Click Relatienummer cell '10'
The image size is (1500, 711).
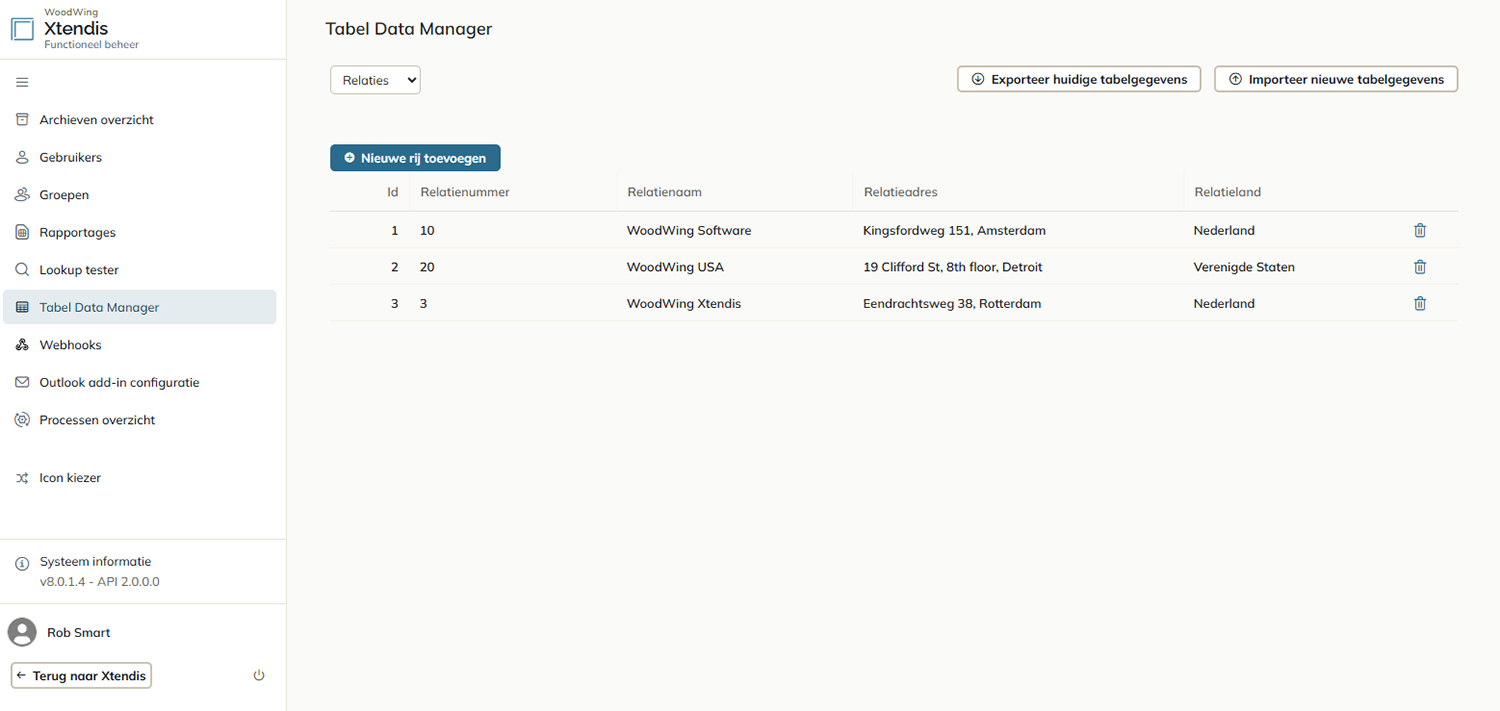(x=427, y=230)
